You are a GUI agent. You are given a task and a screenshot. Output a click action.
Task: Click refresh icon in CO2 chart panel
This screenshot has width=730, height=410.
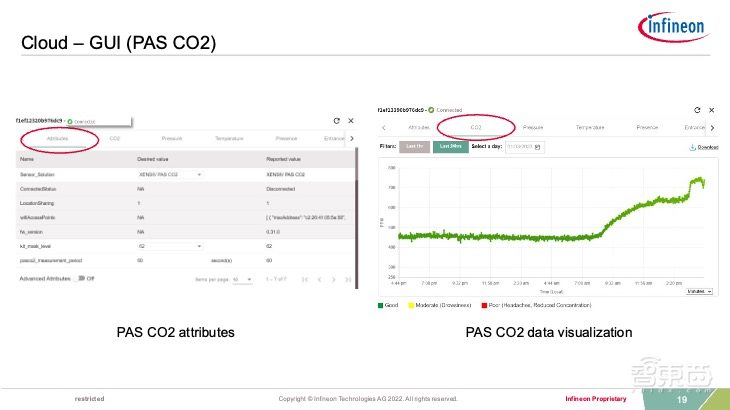(696, 109)
